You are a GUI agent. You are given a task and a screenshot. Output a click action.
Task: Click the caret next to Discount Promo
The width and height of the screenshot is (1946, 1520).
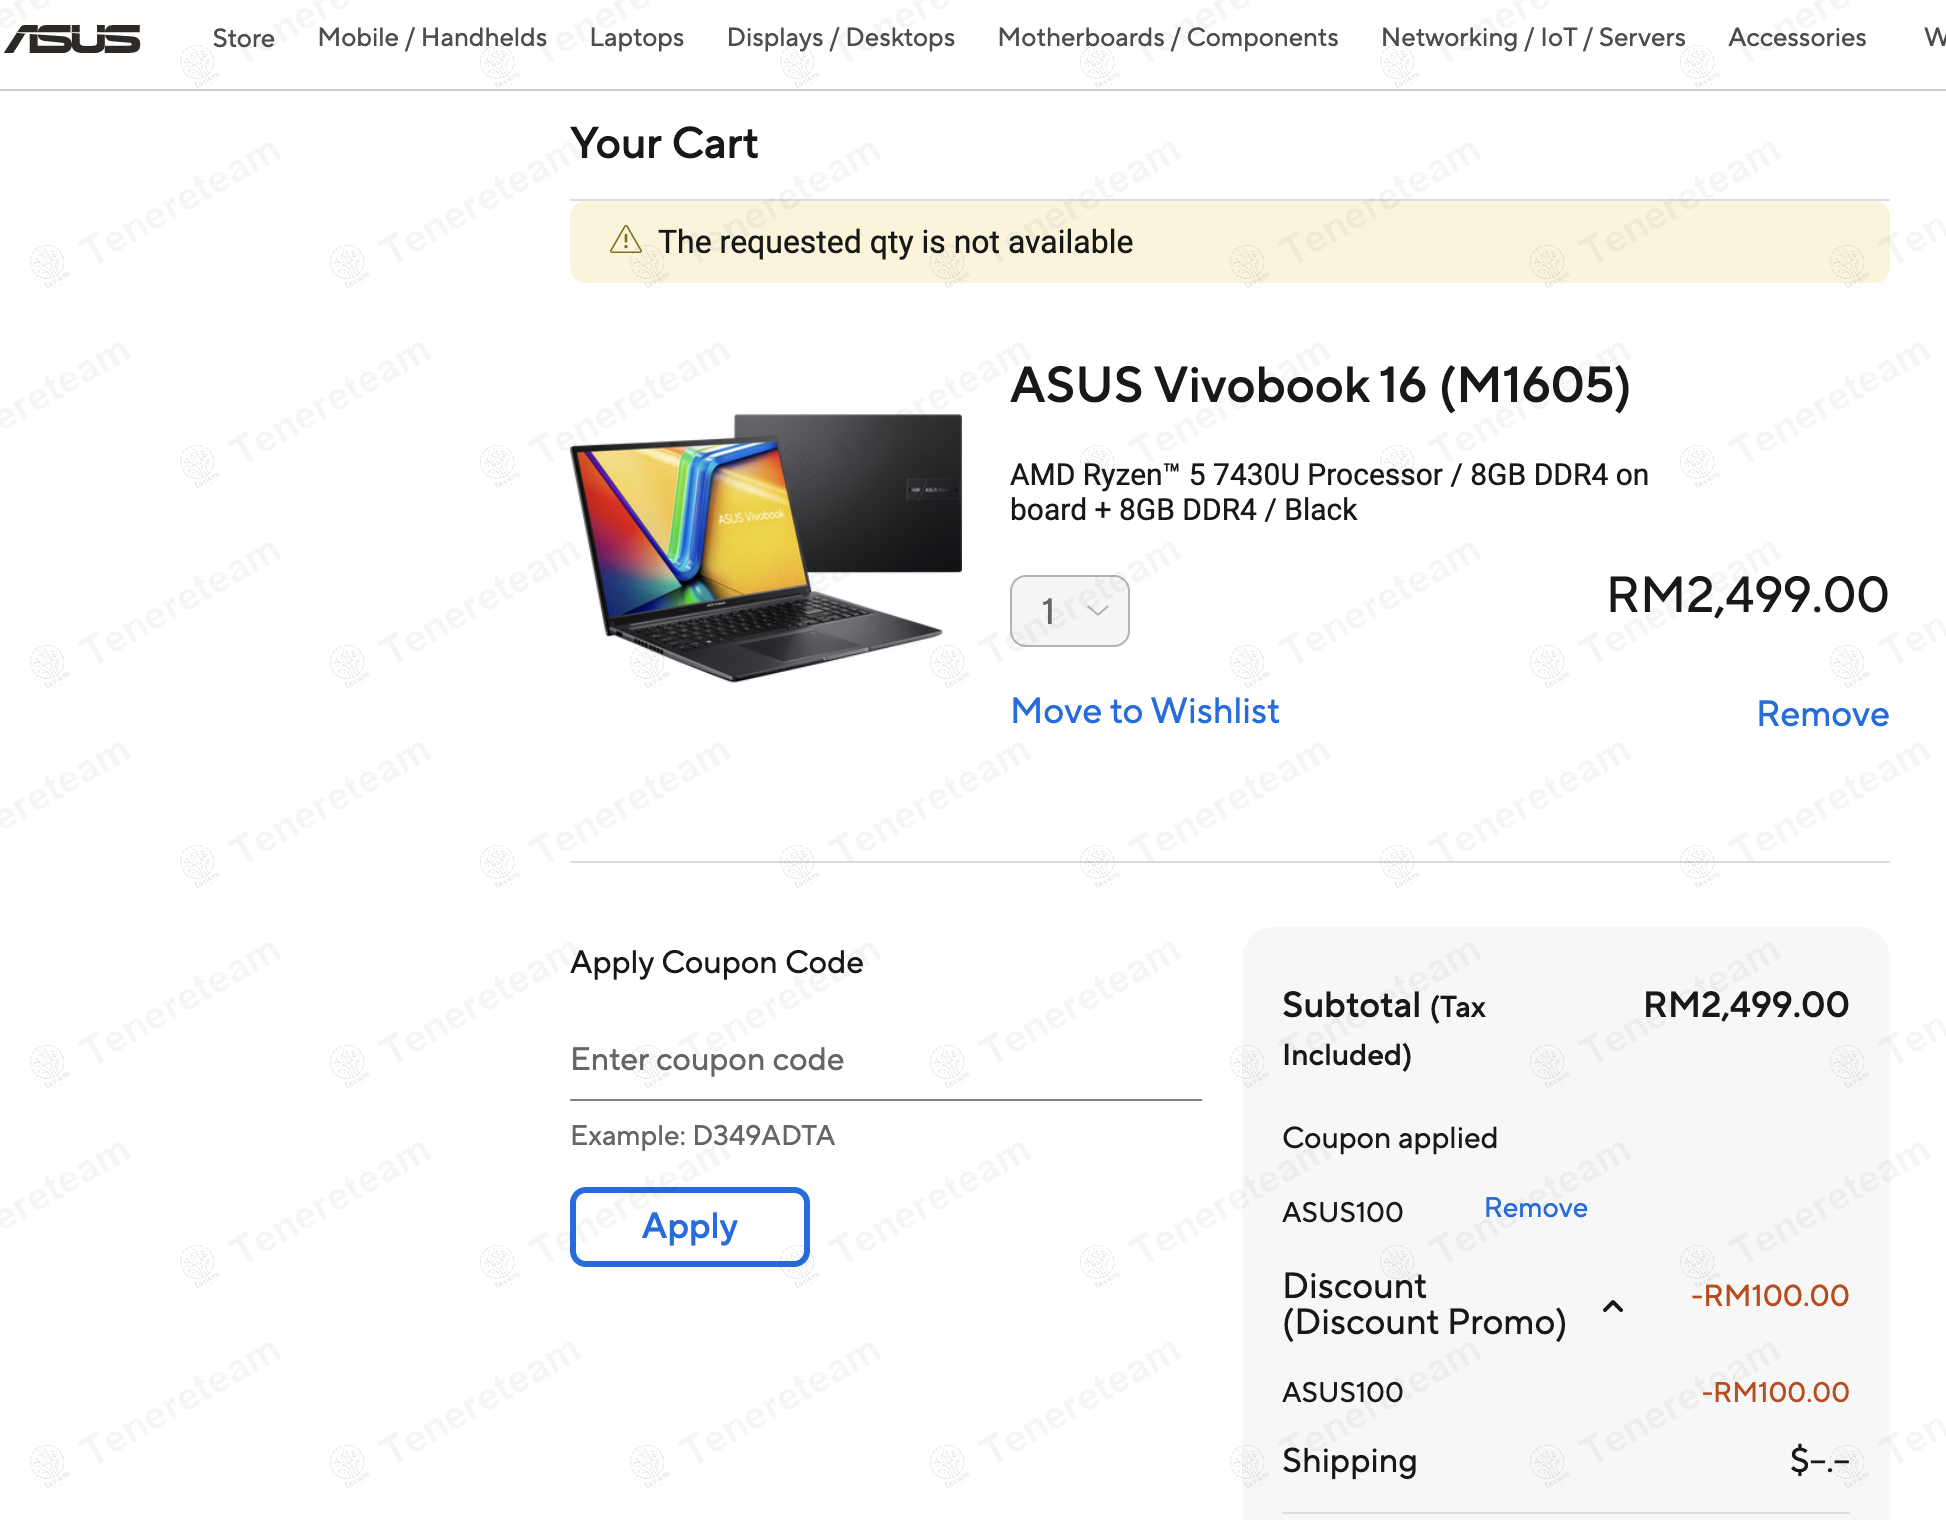(x=1611, y=1305)
